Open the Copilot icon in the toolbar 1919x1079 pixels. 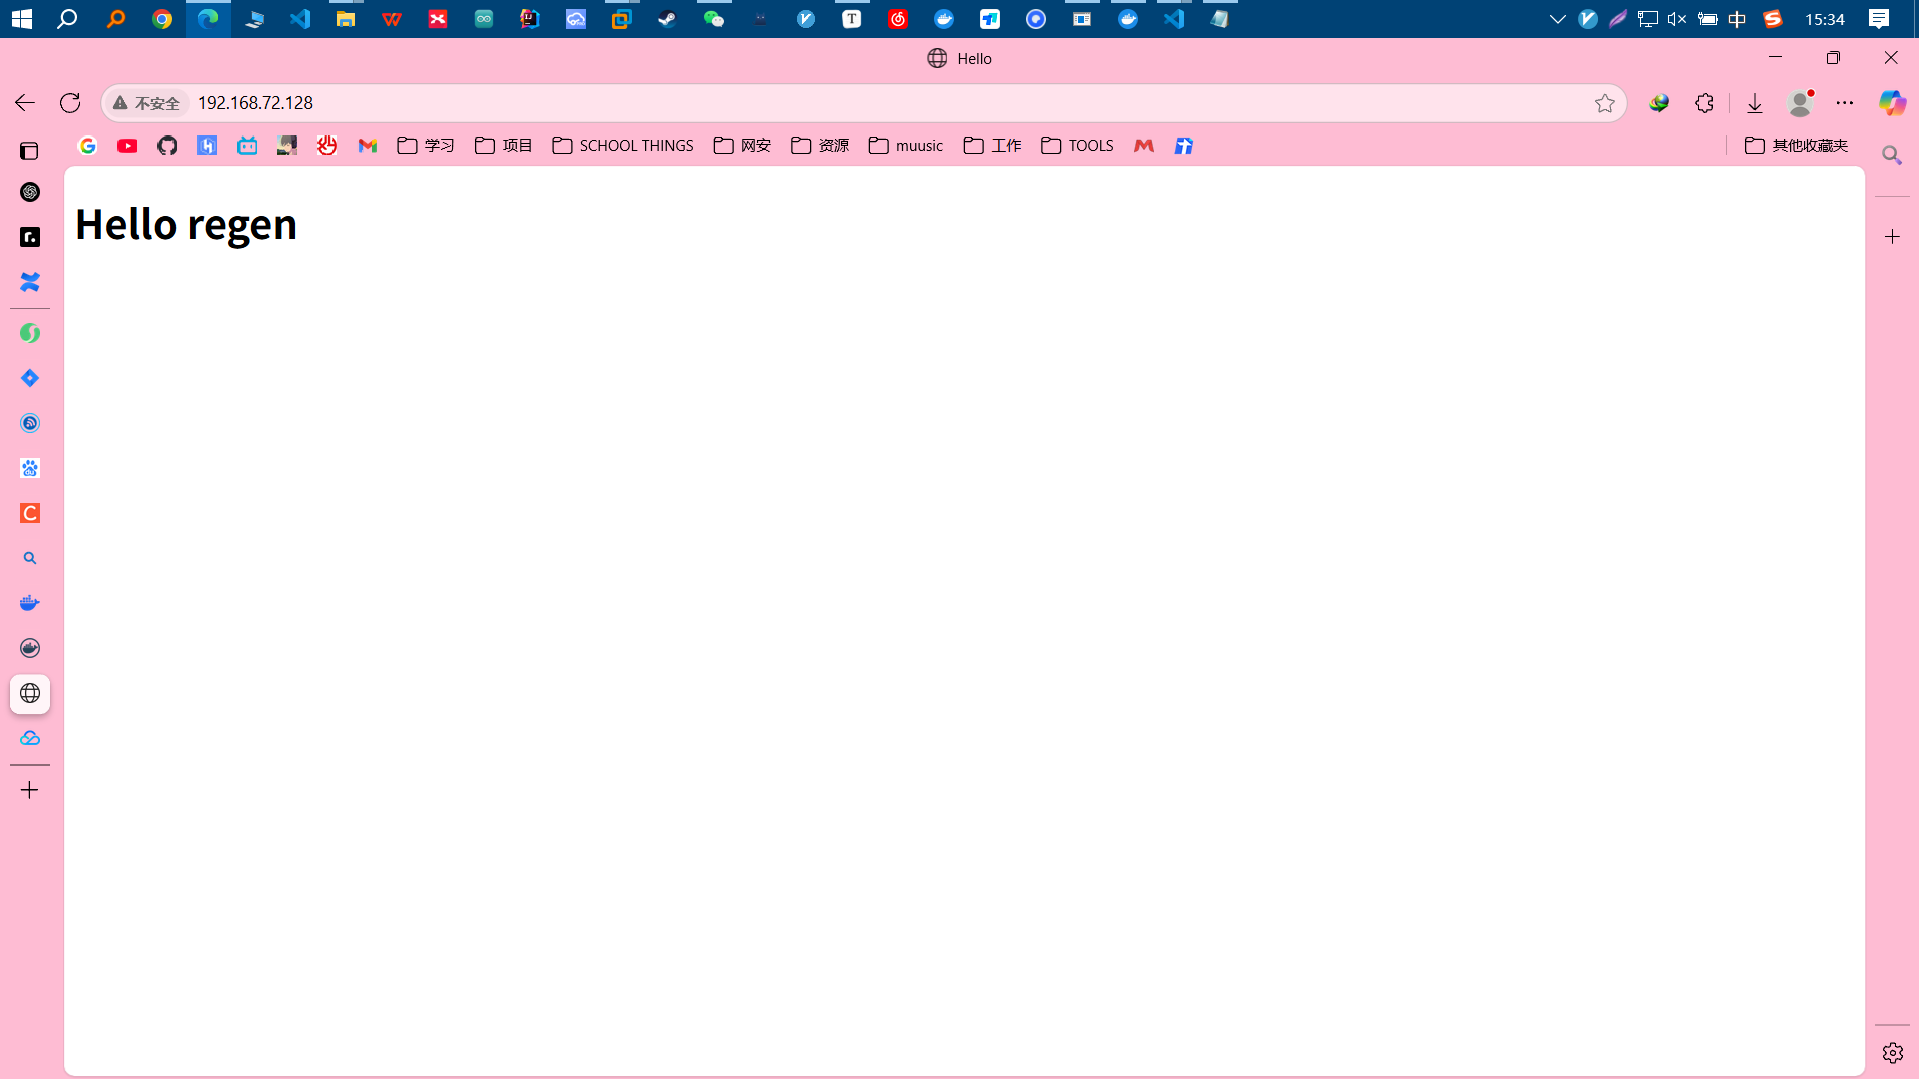coord(1892,103)
